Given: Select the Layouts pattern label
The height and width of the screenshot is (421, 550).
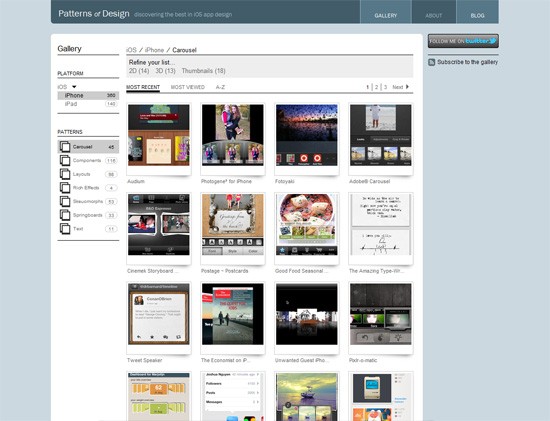Looking at the screenshot, I should pyautogui.click(x=82, y=174).
